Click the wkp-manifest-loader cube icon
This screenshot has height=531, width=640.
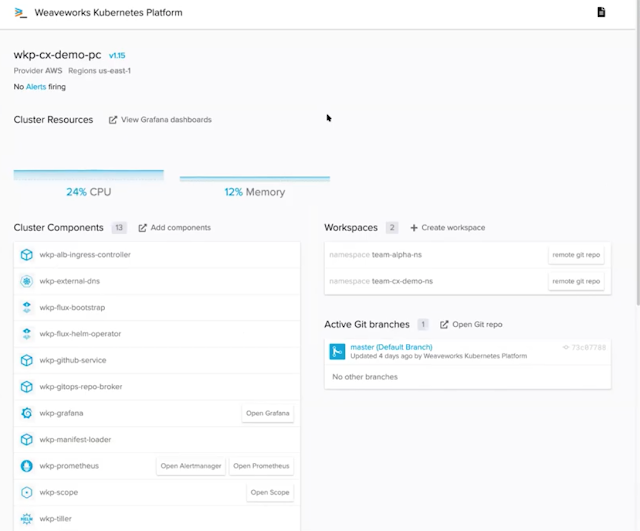(27, 440)
